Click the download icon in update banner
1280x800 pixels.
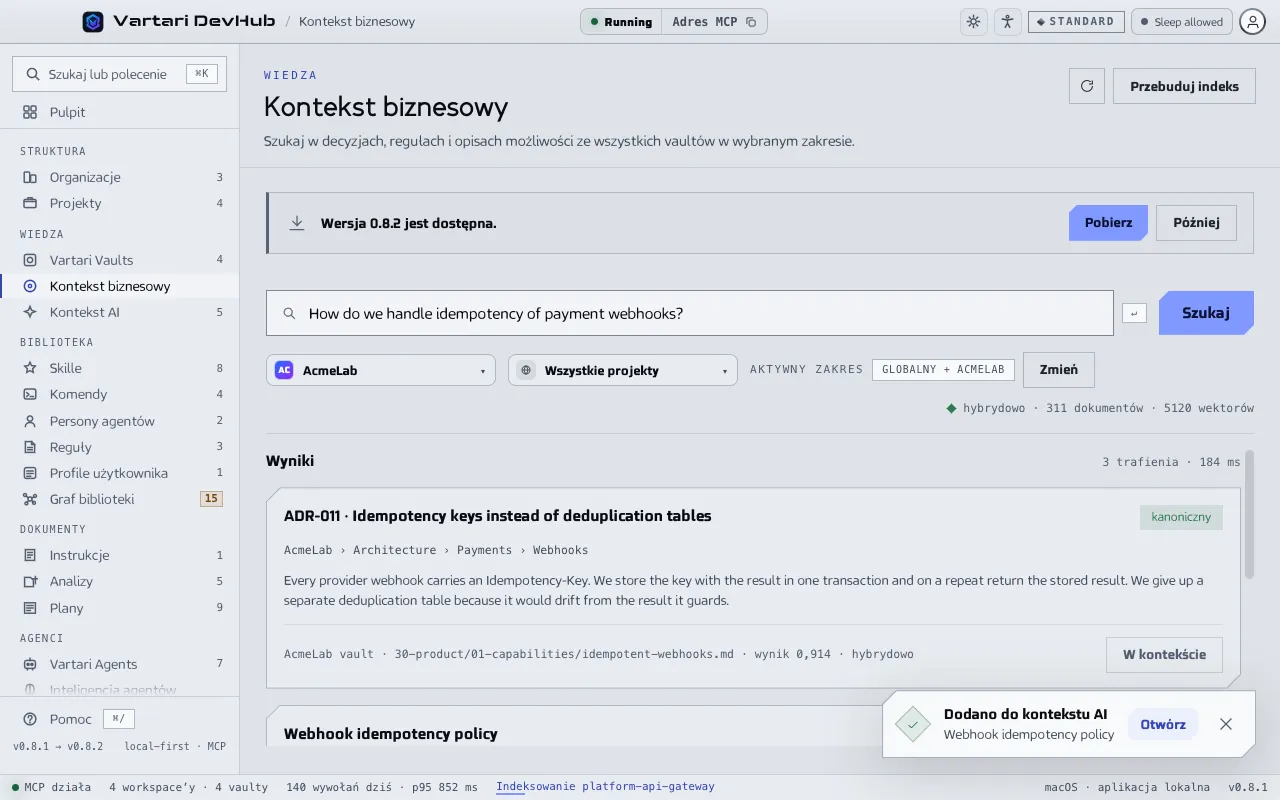click(297, 223)
